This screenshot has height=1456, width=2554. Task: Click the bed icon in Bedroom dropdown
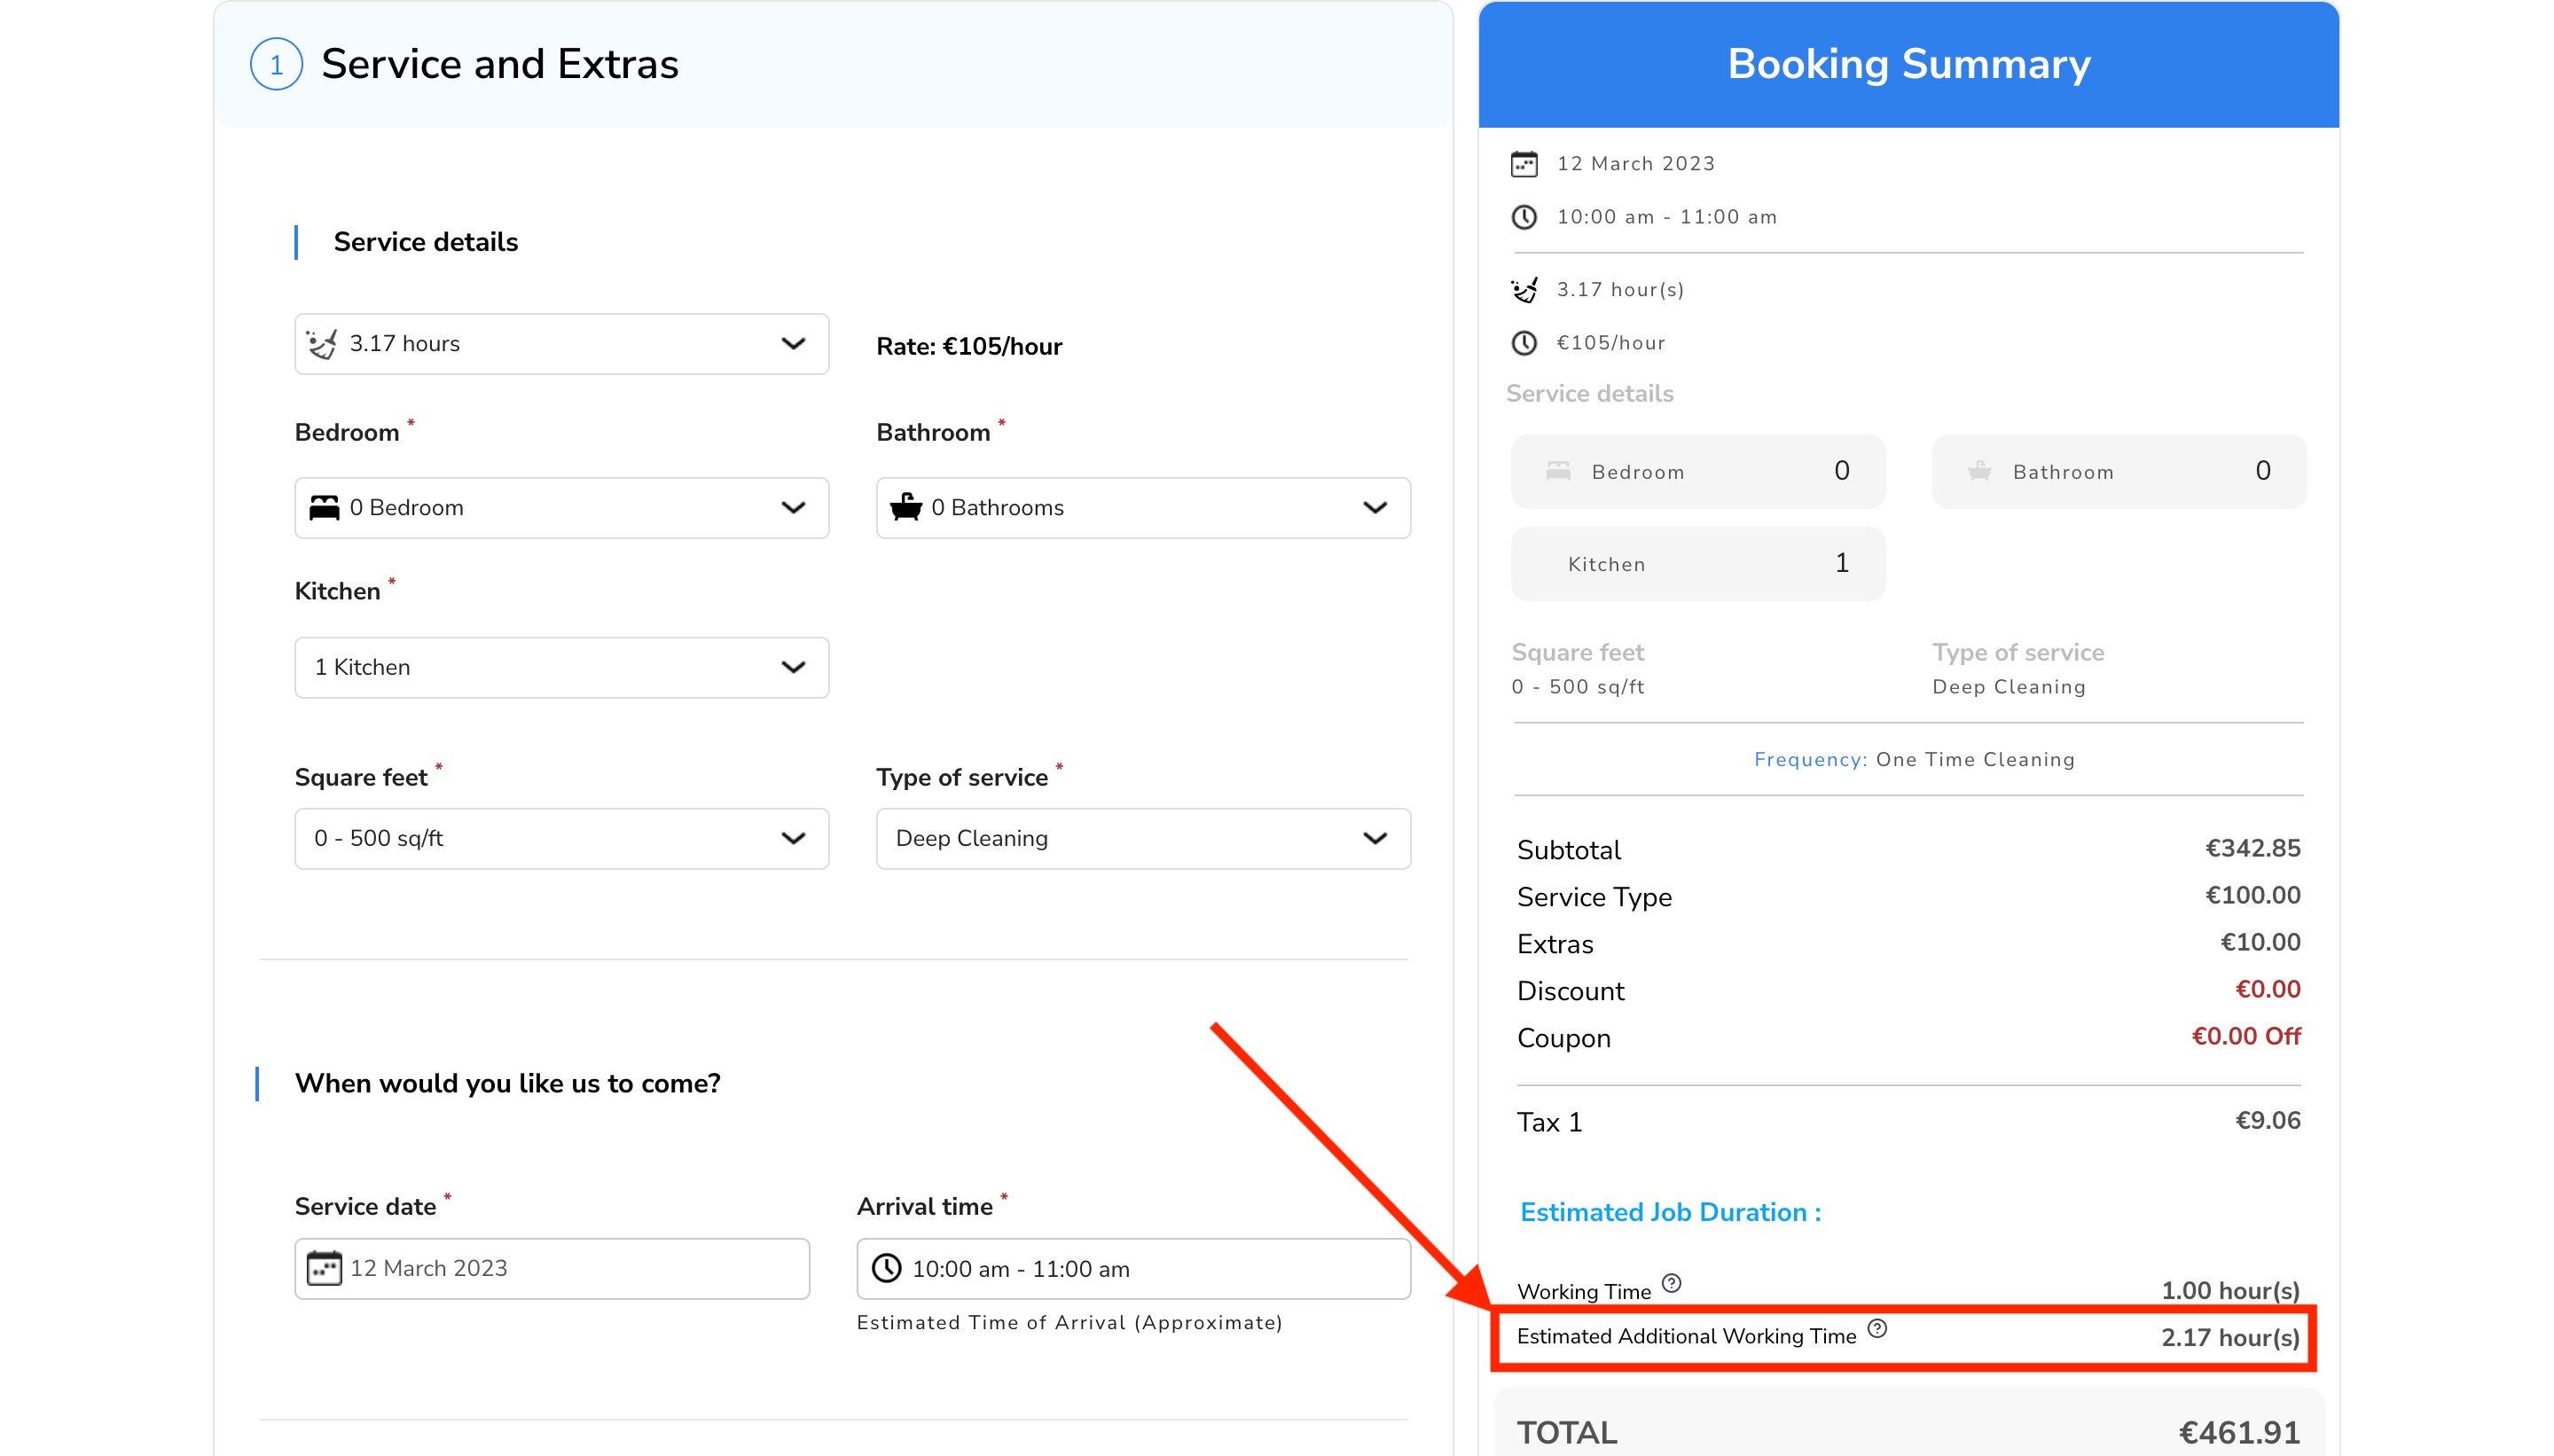324,507
